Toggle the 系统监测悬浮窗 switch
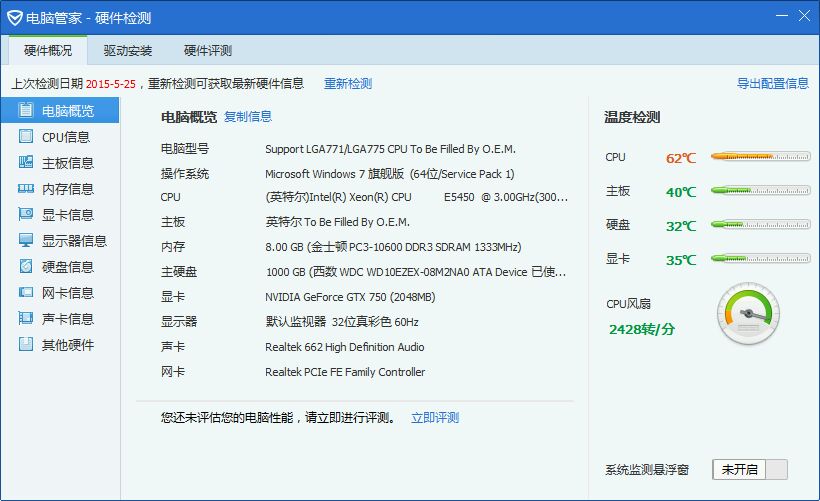The image size is (820, 501). [x=749, y=469]
